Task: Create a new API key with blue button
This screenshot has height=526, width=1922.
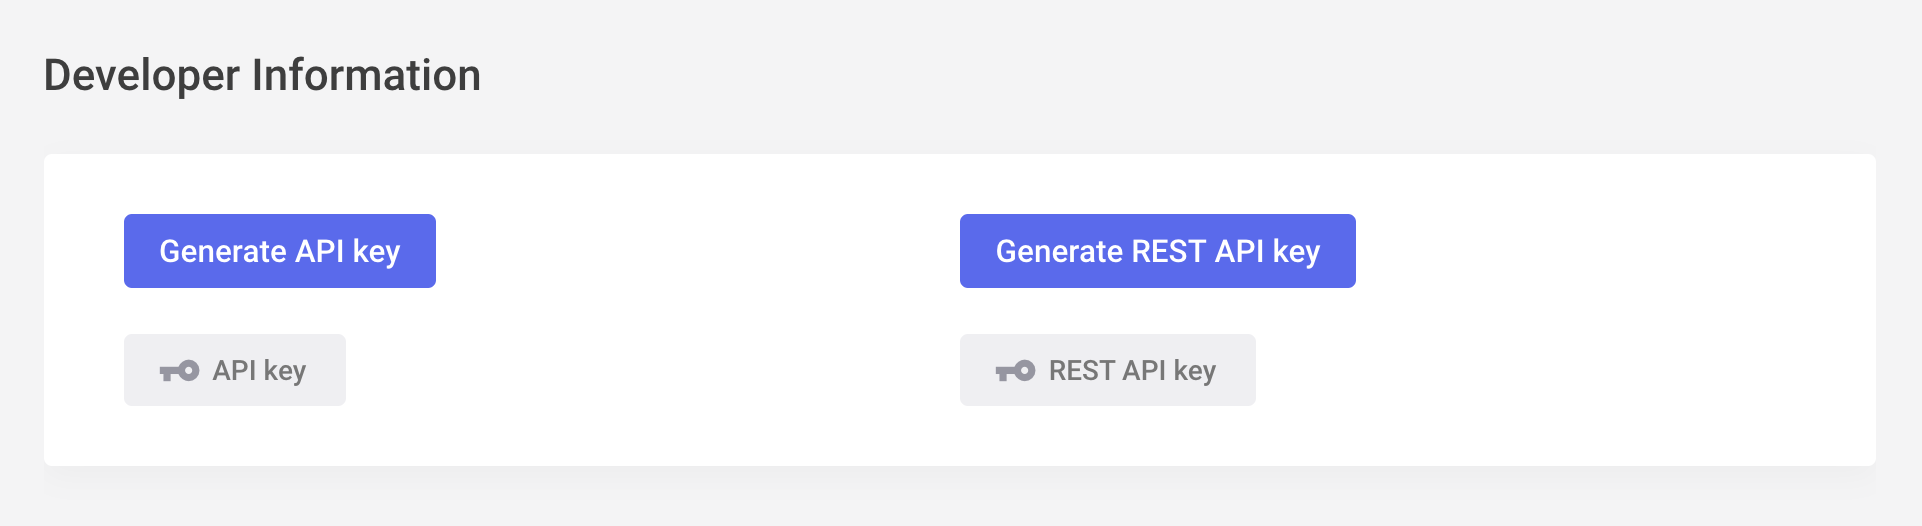Action: 280,251
